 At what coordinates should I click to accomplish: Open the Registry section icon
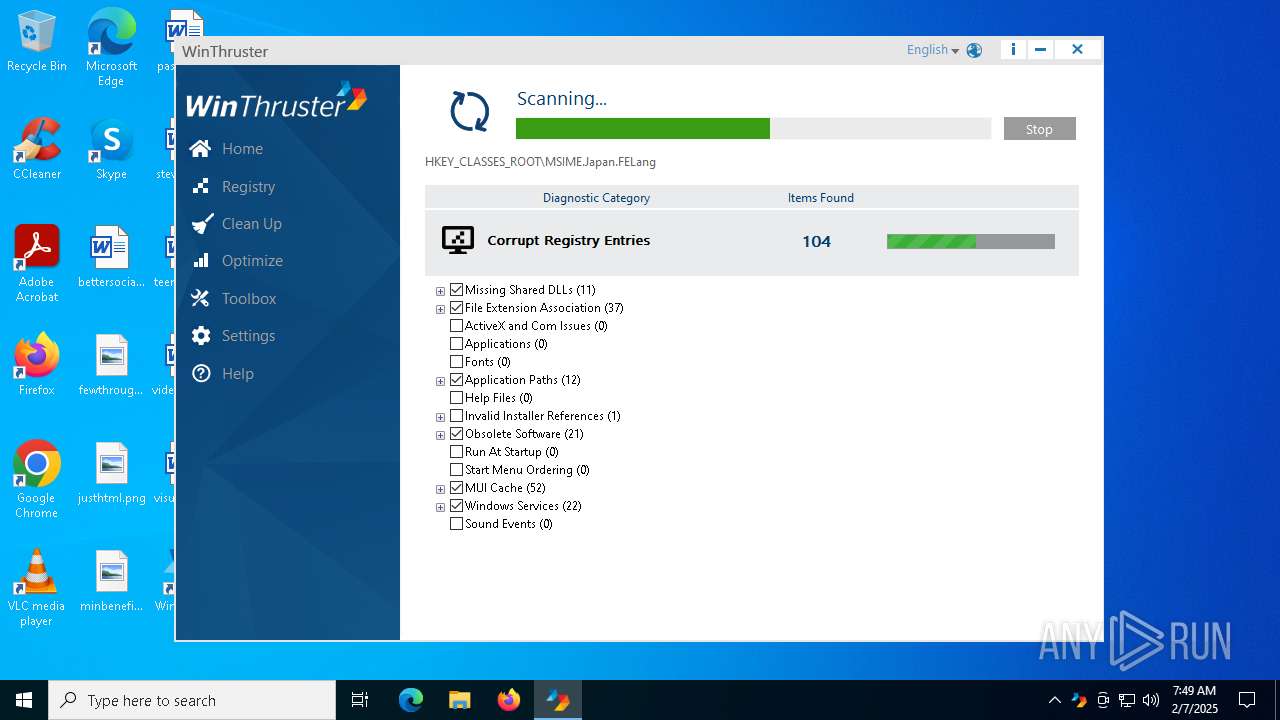point(200,186)
